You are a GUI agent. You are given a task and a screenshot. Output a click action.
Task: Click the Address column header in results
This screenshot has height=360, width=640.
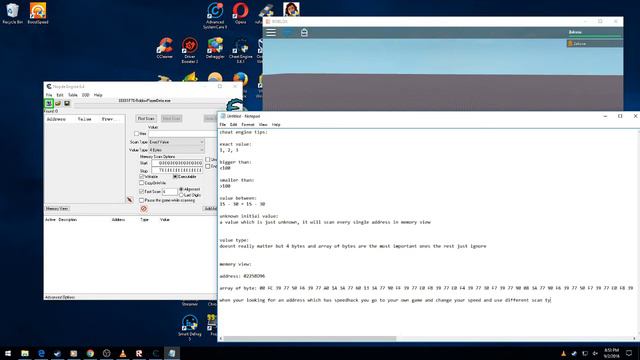pos(56,119)
